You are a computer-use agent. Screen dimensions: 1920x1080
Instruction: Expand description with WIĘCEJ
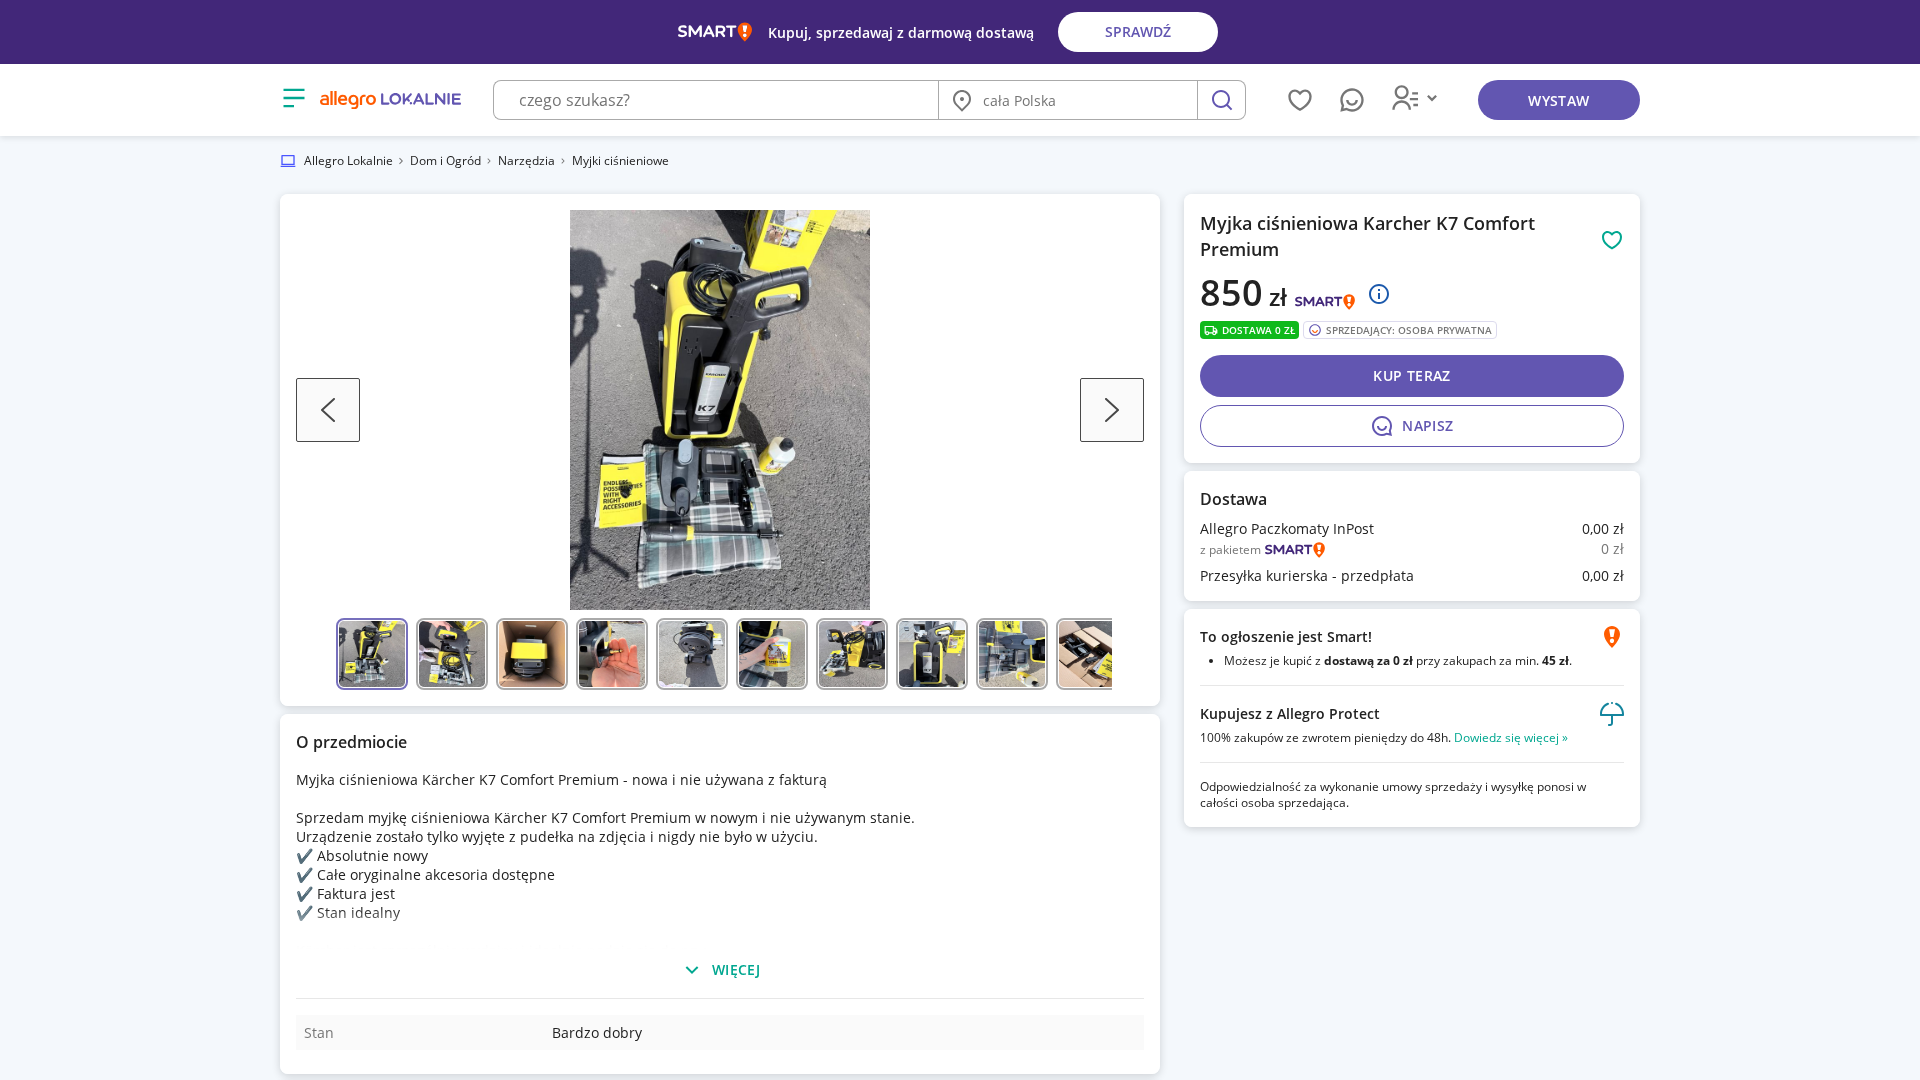pyautogui.click(x=721, y=970)
